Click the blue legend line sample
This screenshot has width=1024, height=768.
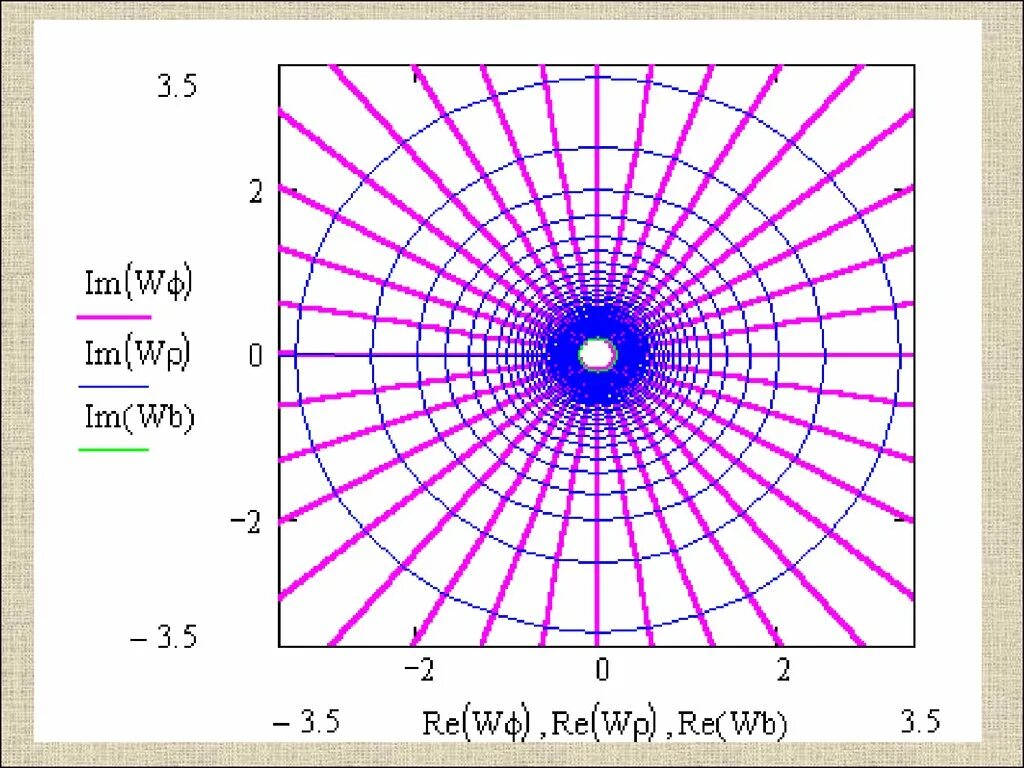pos(114,387)
